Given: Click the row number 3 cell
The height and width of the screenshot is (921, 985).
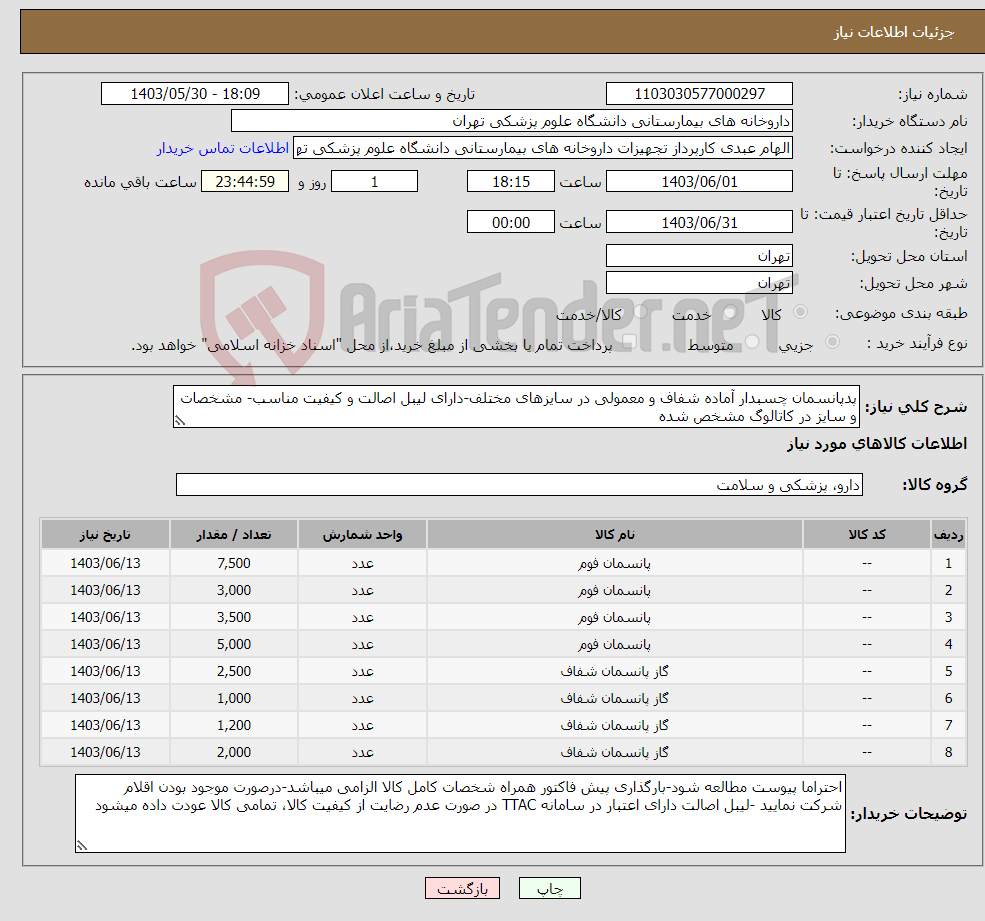Looking at the screenshot, I should tap(949, 618).
